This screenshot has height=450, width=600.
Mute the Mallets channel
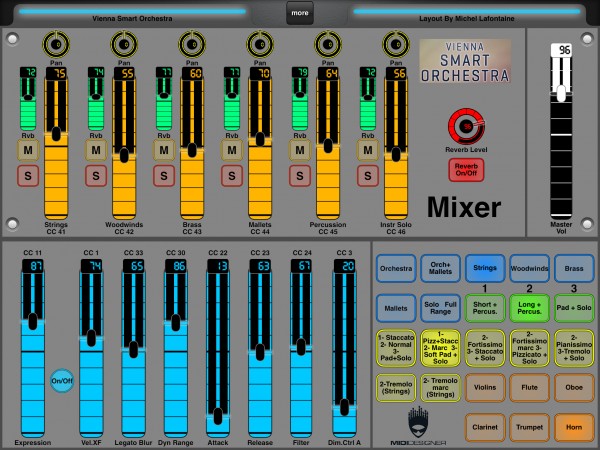tap(232, 150)
